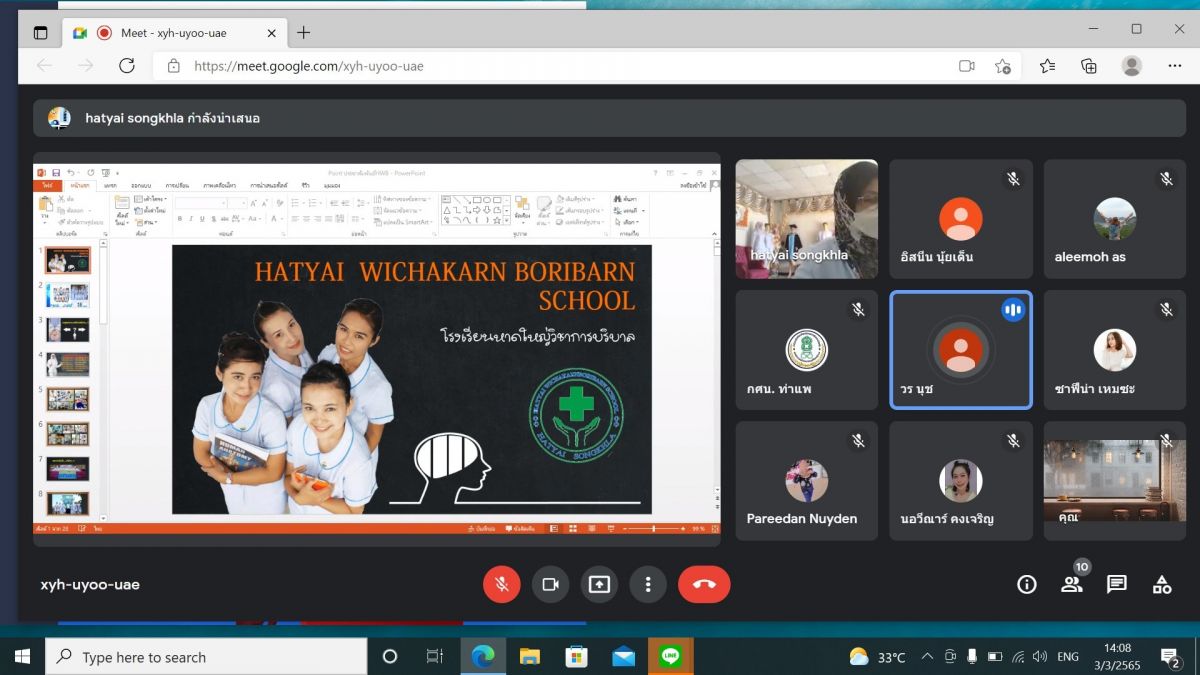The image size is (1200, 675).
Task: Click the camera permission icon in address bar
Action: pos(966,66)
